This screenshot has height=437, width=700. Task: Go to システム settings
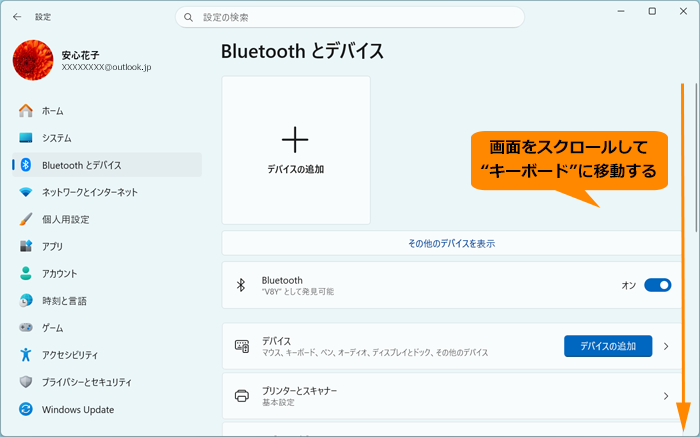[x=107, y=138]
